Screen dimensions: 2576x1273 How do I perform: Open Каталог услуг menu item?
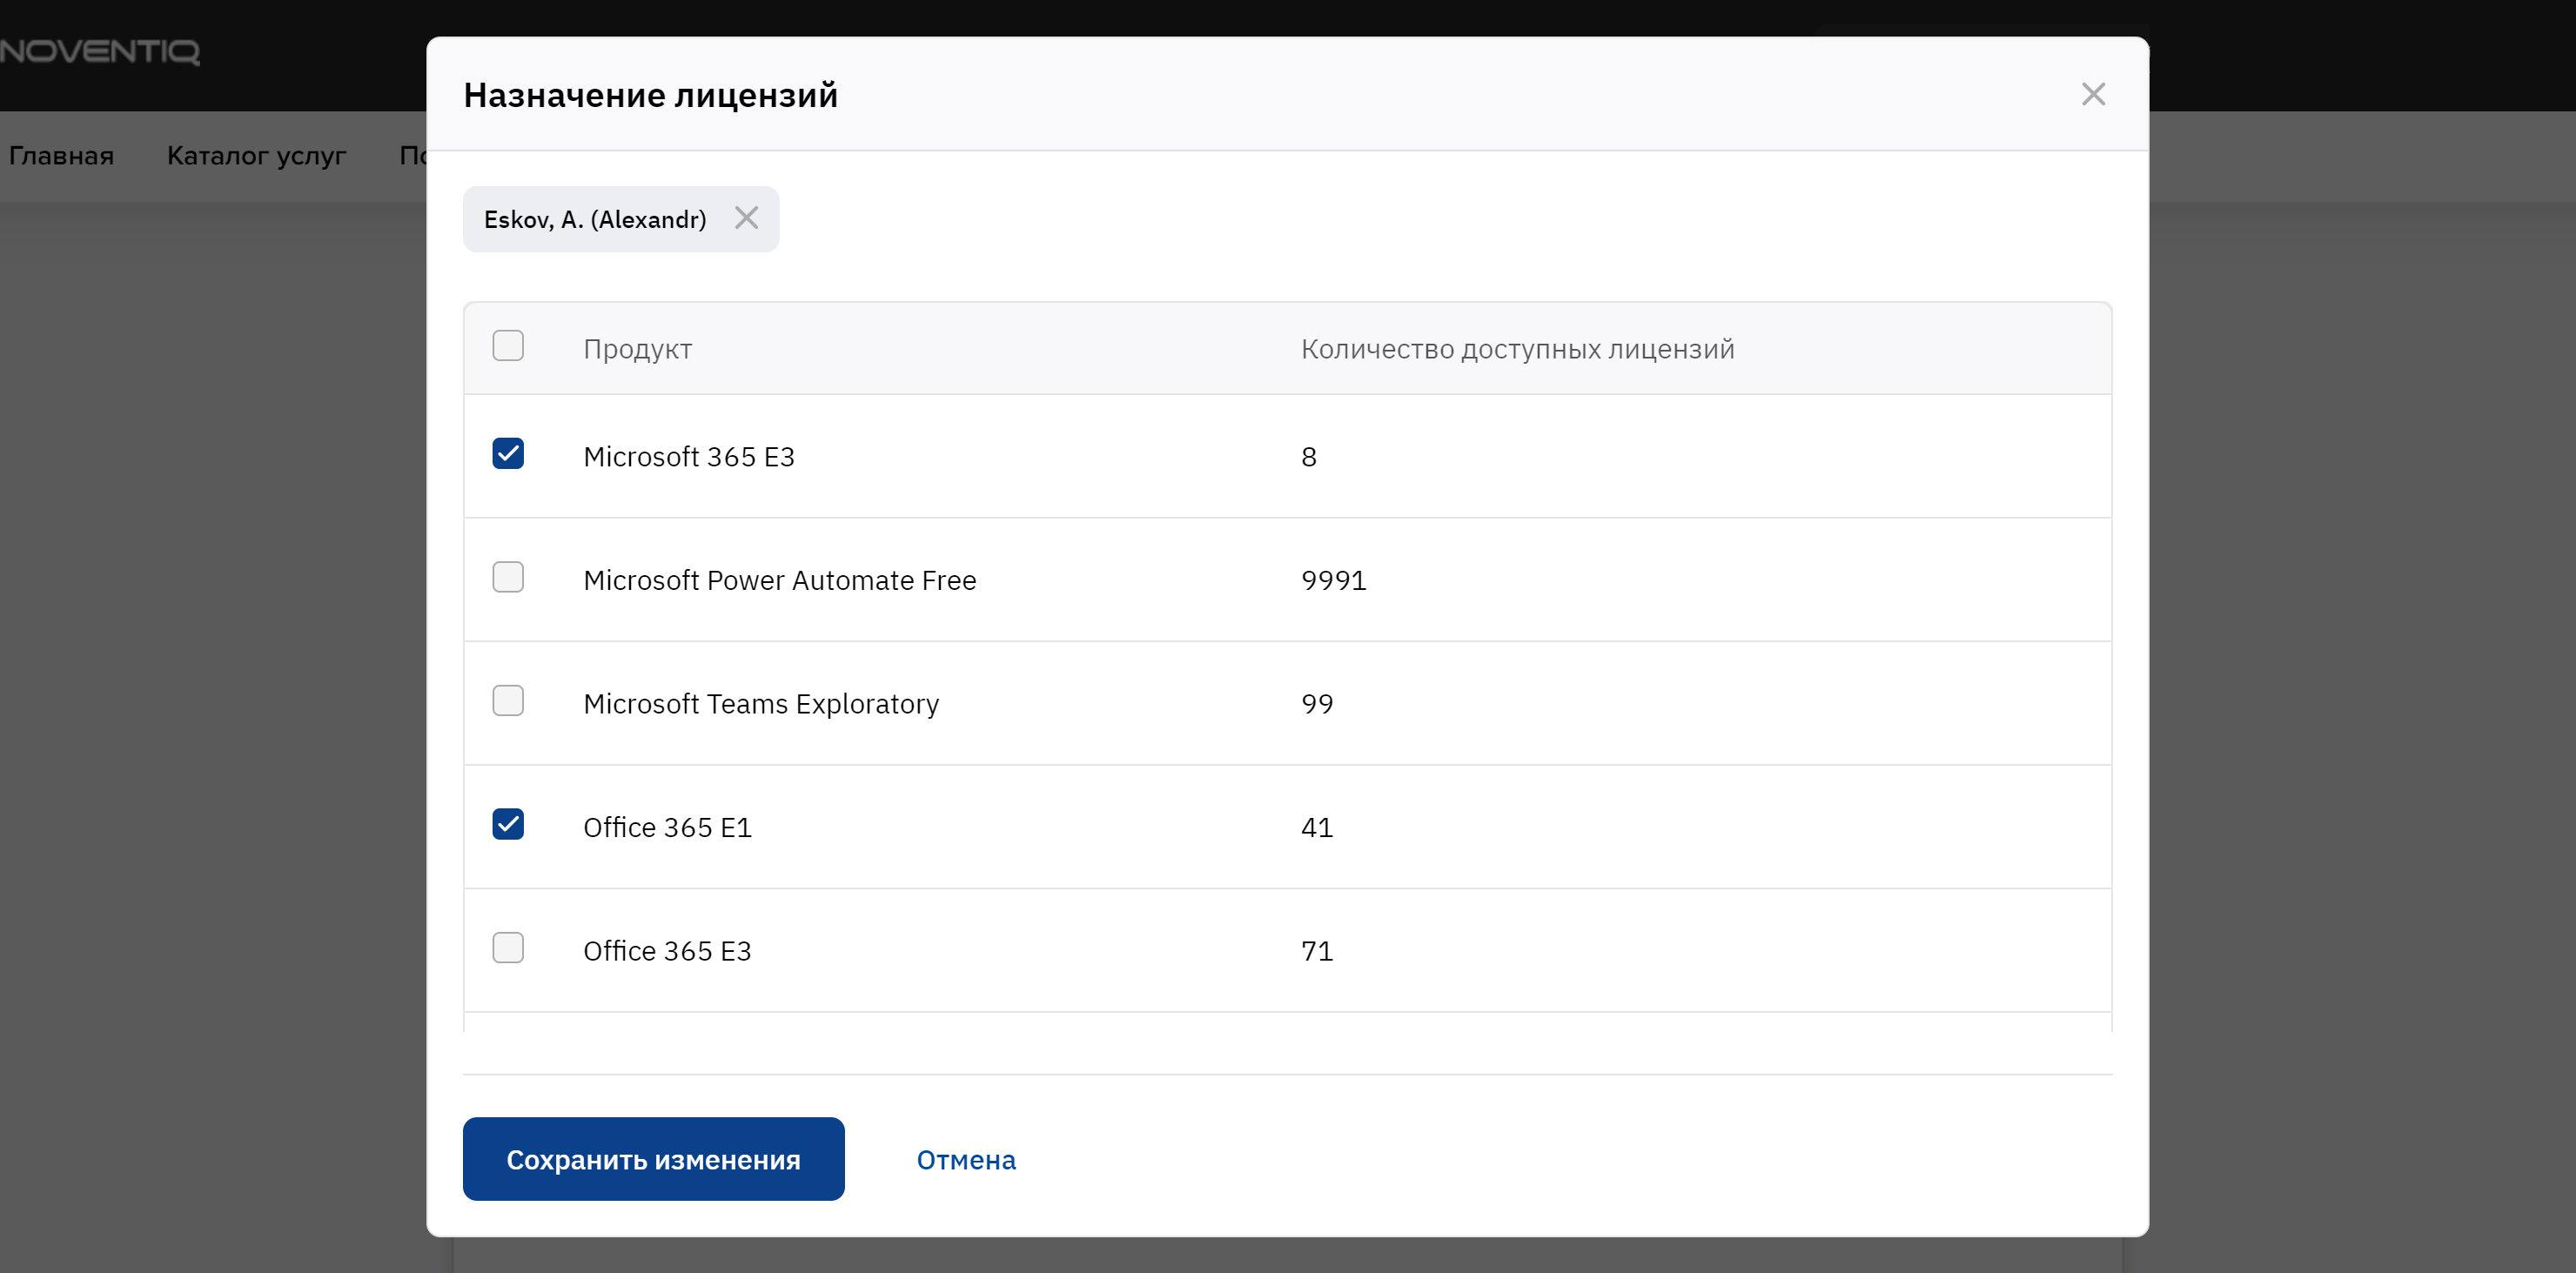[256, 156]
